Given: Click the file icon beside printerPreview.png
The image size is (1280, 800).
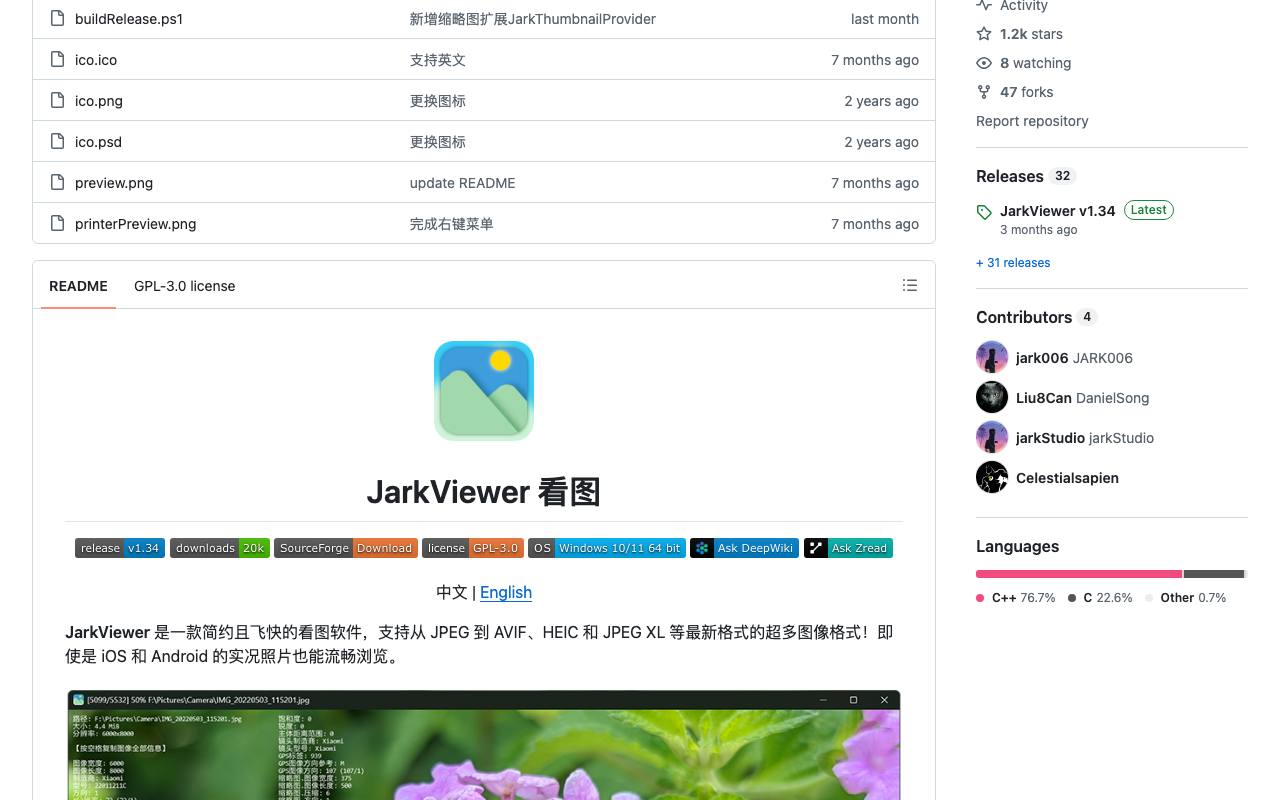Looking at the screenshot, I should 57,223.
